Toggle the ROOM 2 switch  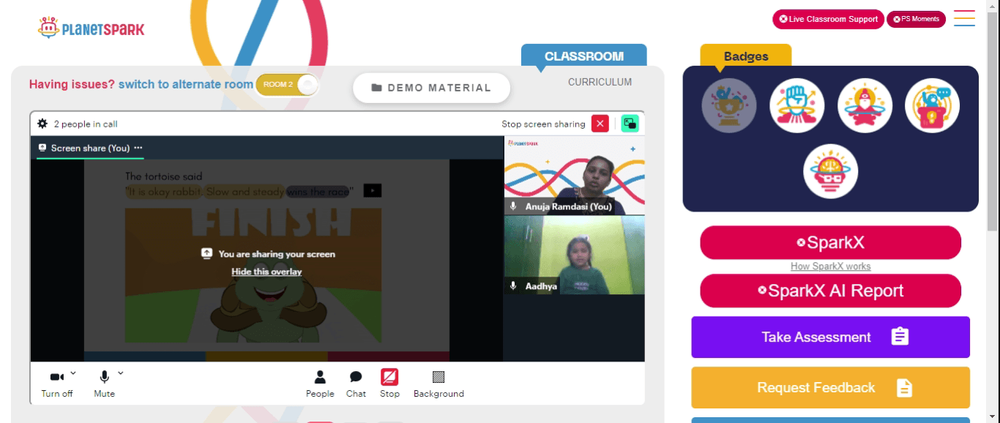click(x=286, y=85)
